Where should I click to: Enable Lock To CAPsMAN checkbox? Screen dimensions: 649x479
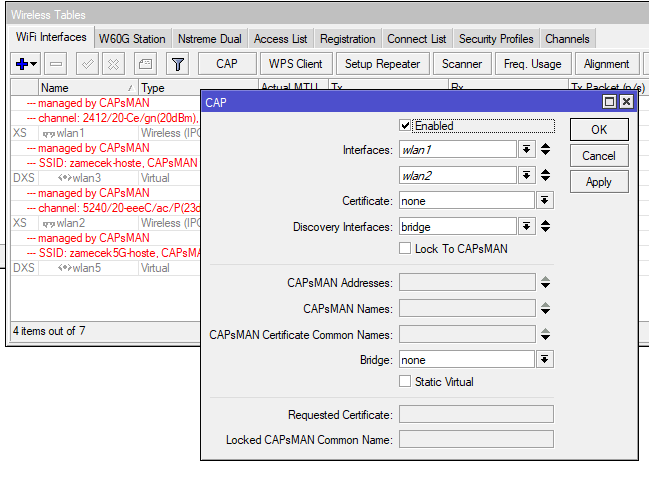(x=405, y=248)
